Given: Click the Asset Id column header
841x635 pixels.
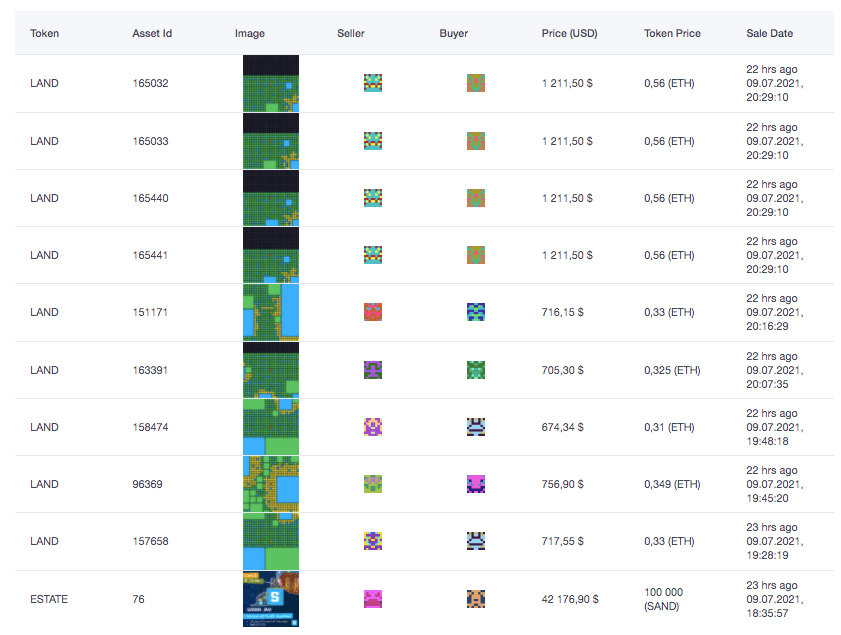Looking at the screenshot, I should pyautogui.click(x=152, y=33).
